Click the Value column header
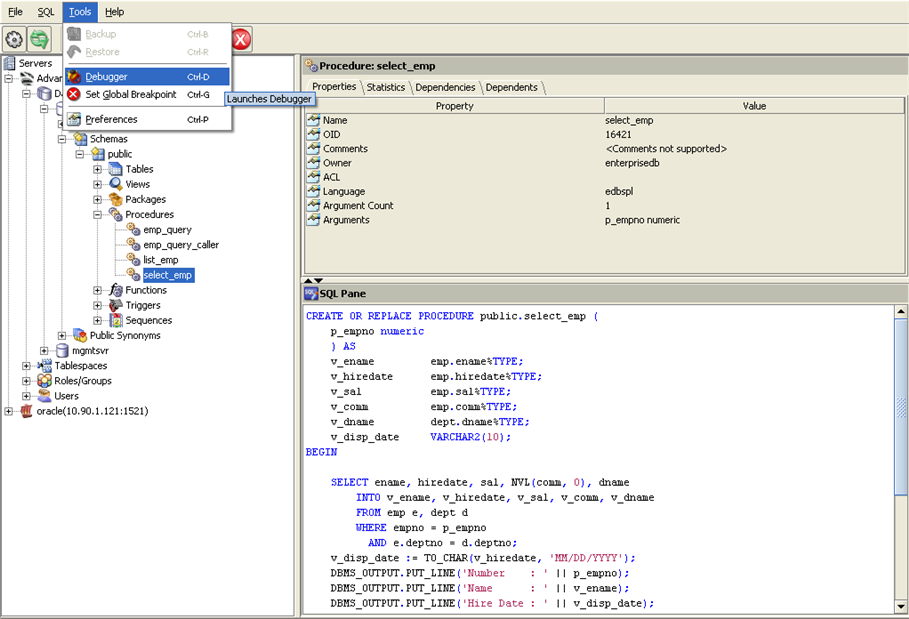The width and height of the screenshot is (909, 619). click(754, 106)
